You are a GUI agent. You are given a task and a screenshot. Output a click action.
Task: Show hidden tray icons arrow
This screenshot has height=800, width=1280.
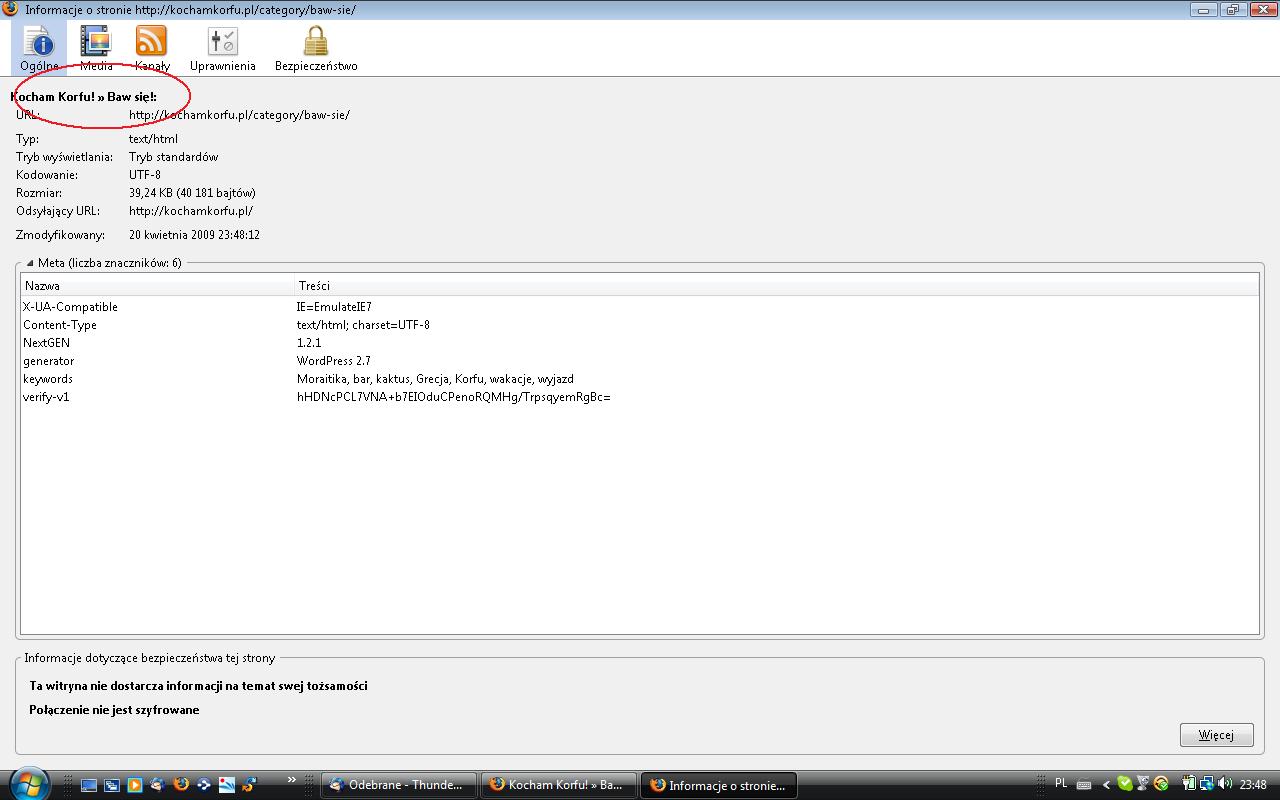click(x=1106, y=785)
